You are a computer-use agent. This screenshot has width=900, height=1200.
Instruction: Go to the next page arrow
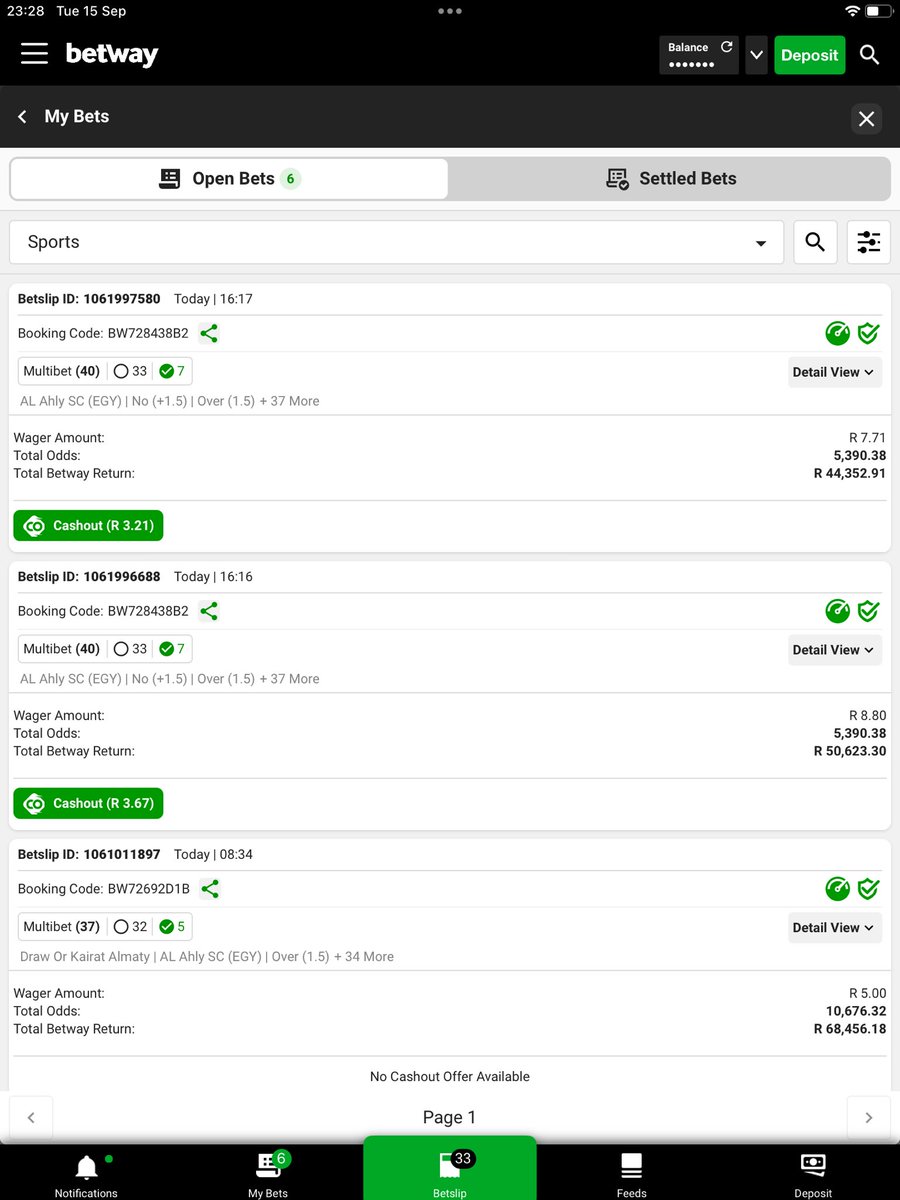click(x=868, y=1118)
